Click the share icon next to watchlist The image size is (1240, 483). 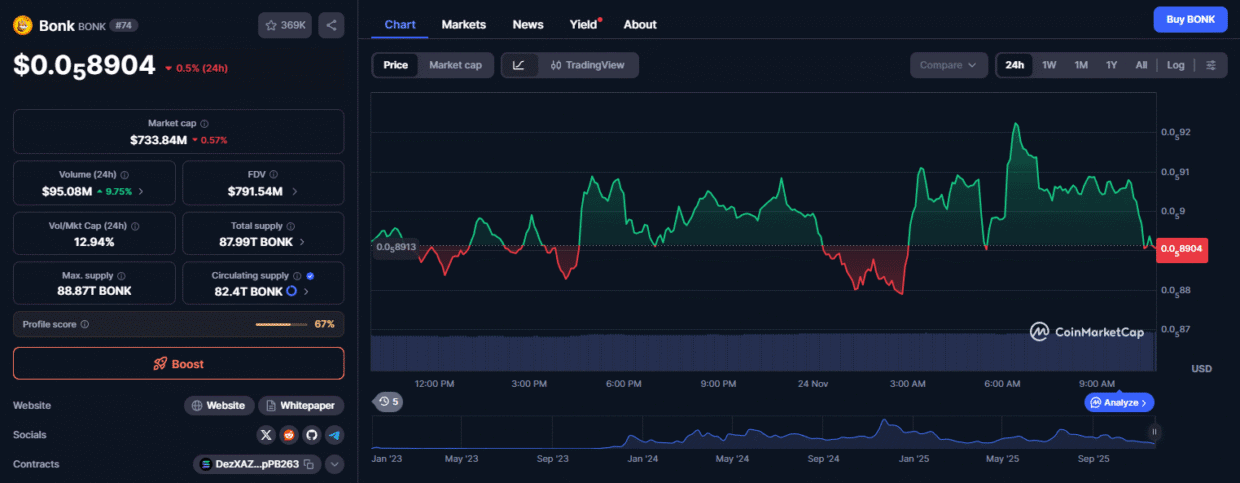click(331, 25)
